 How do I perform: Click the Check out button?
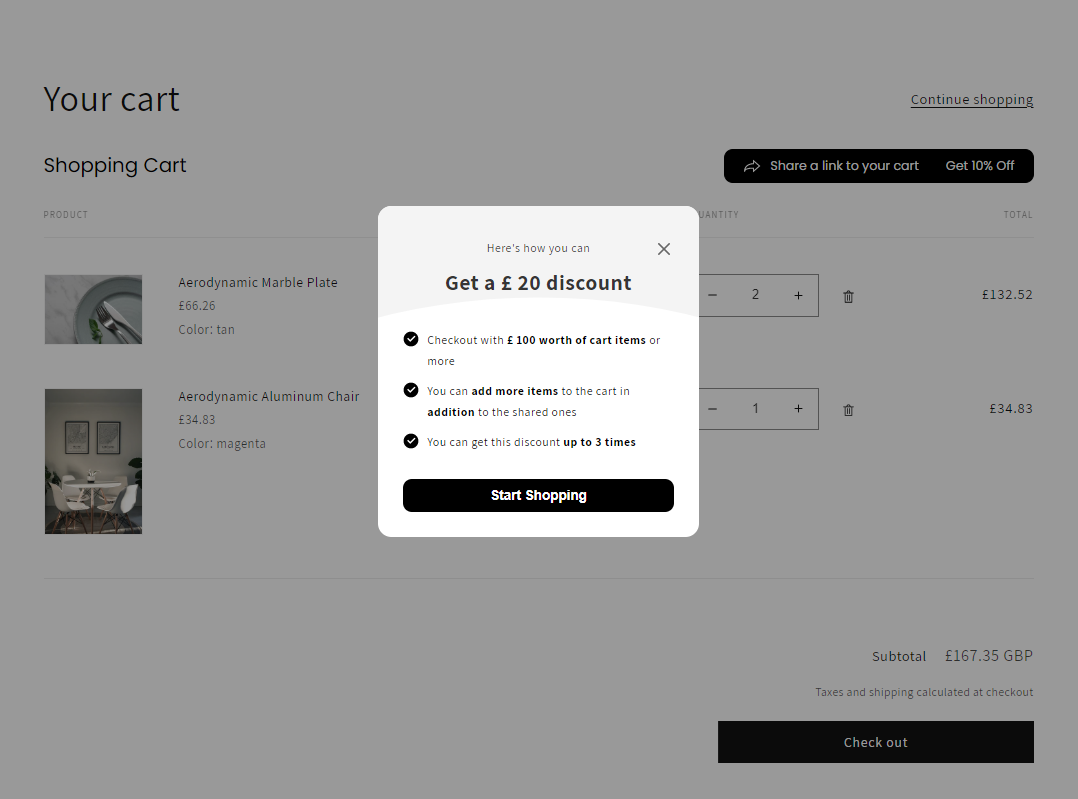(x=875, y=742)
